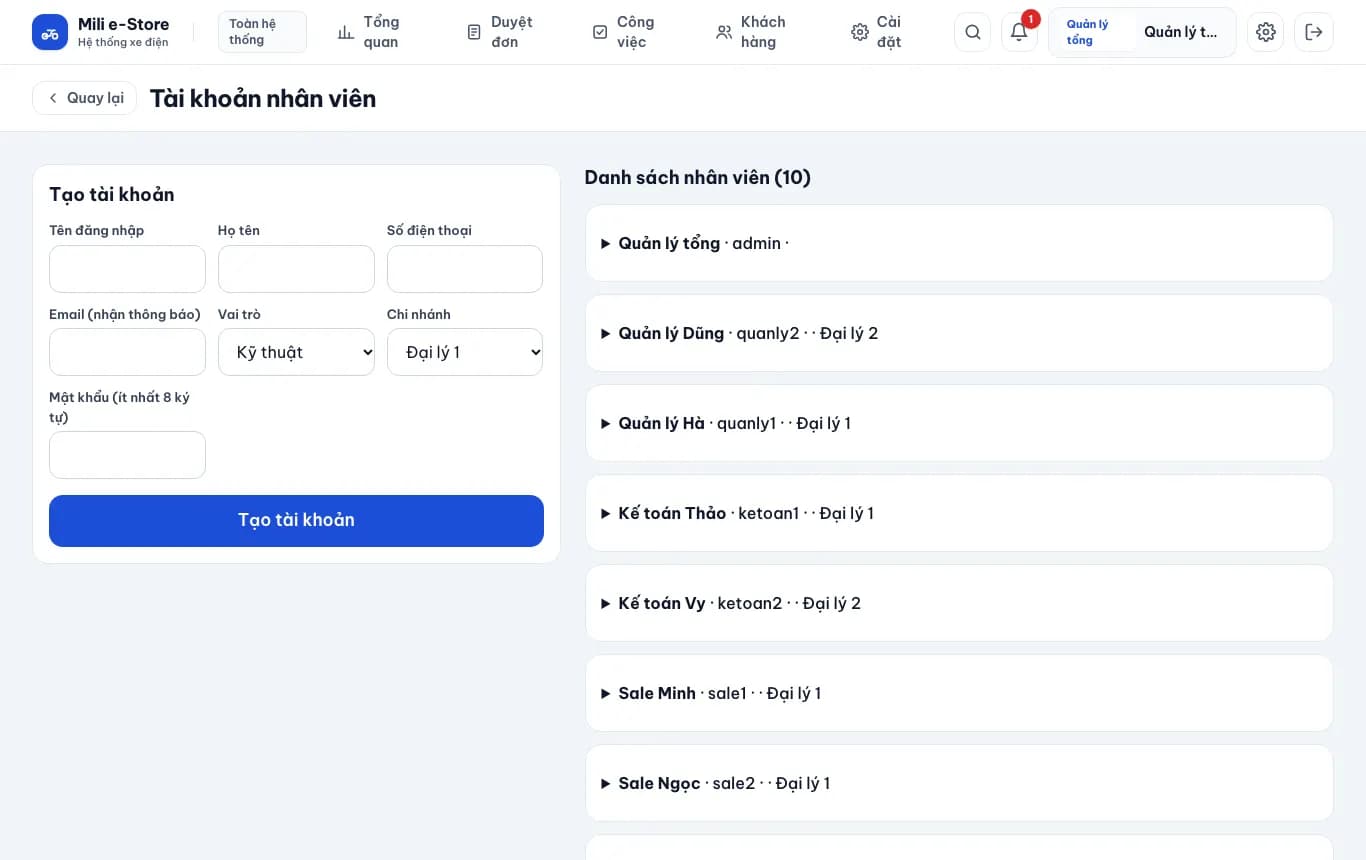
Task: Click the Mili e-Store scooter logo
Action: [50, 32]
